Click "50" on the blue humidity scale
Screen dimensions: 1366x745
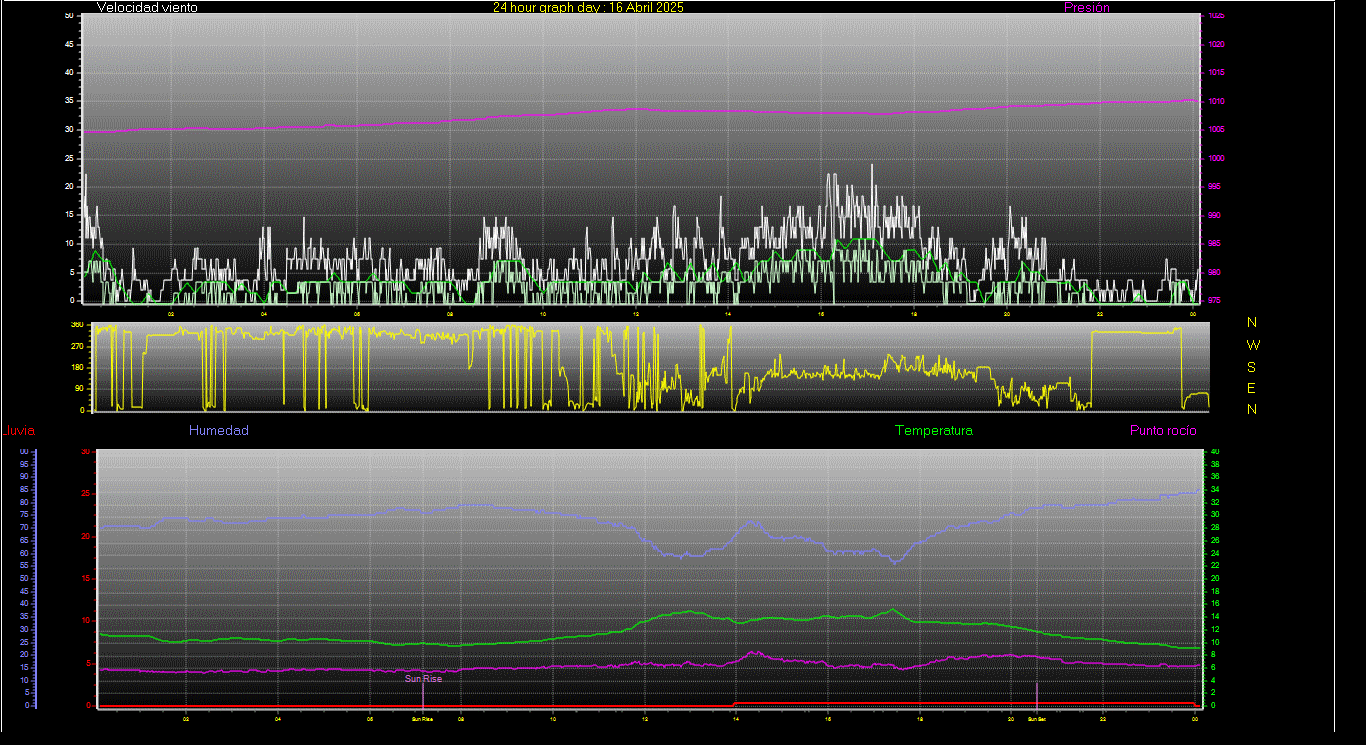24,579
